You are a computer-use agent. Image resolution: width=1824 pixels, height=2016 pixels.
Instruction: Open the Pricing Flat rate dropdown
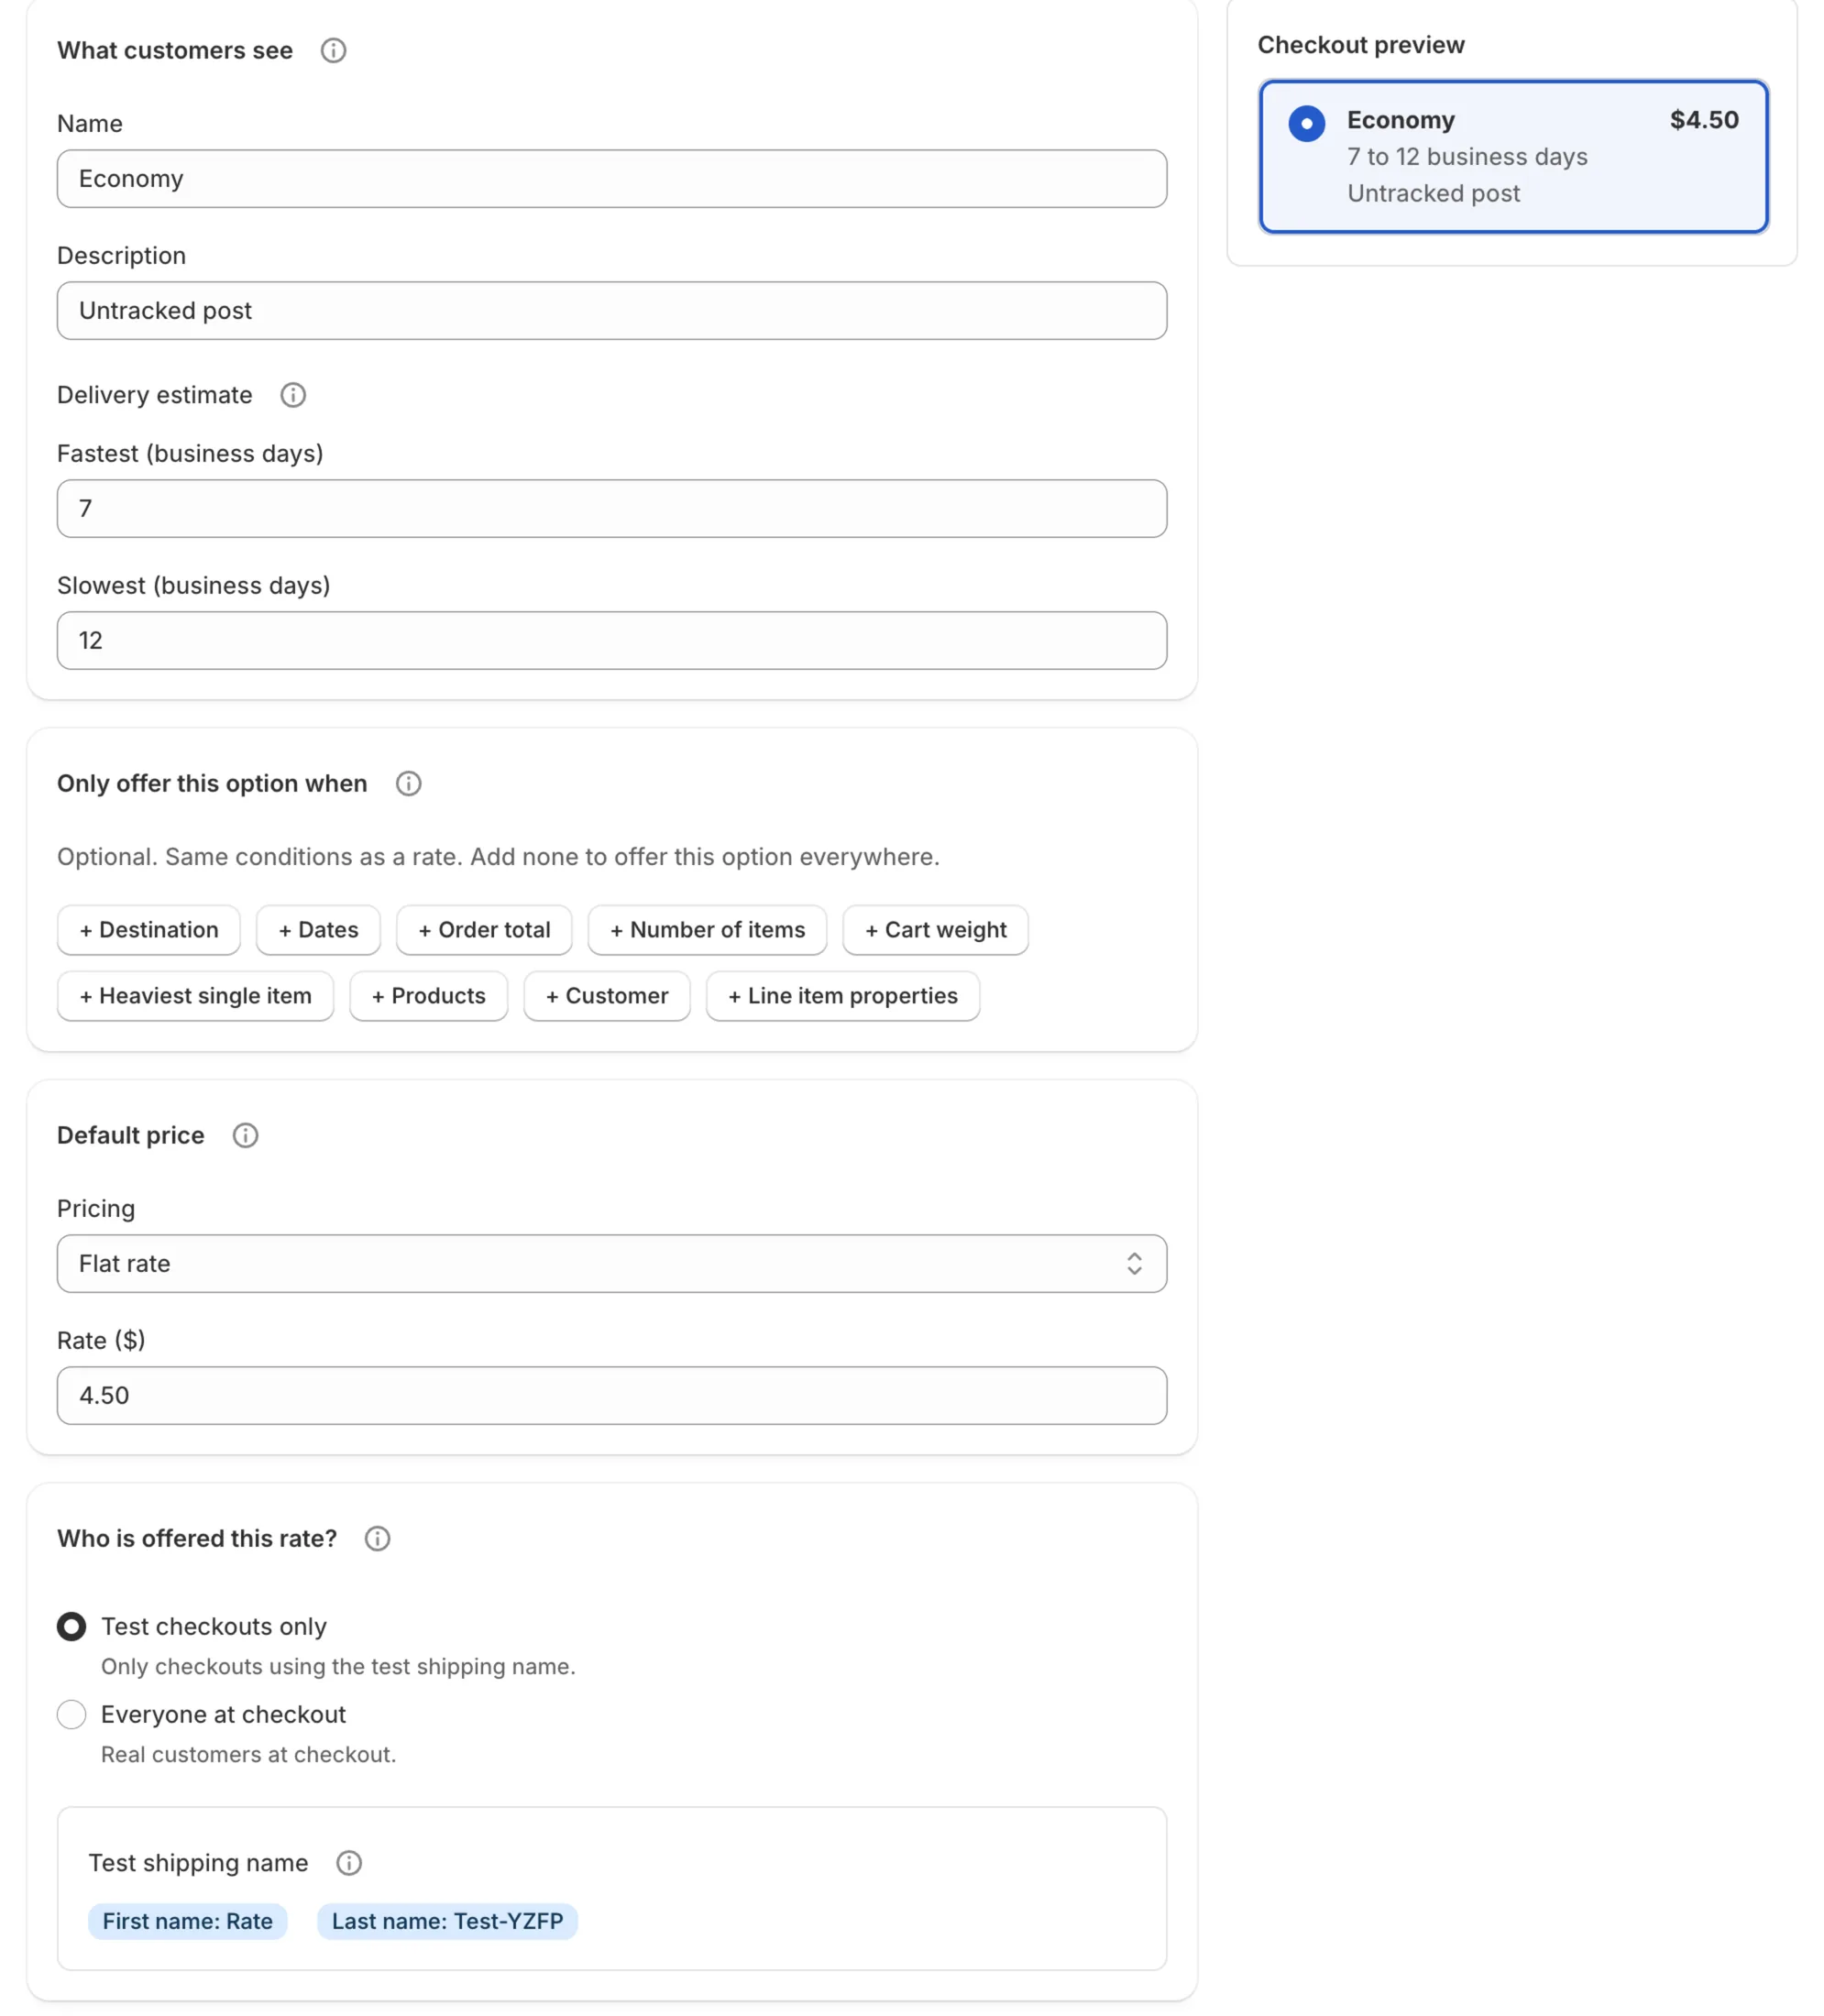click(612, 1263)
